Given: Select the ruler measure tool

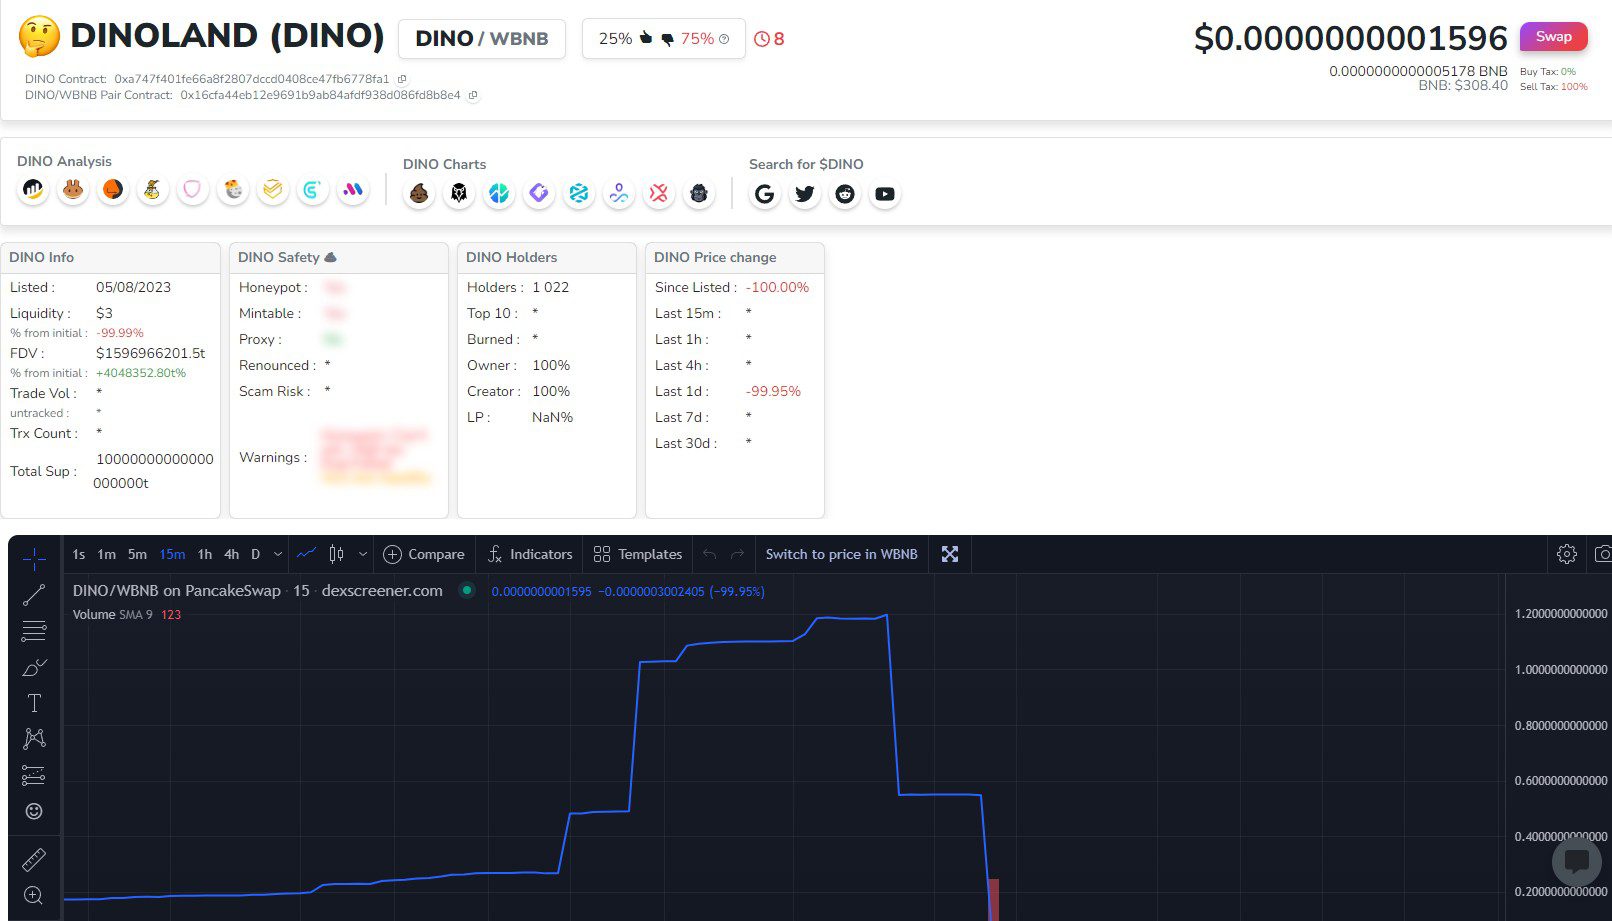Looking at the screenshot, I should [34, 859].
